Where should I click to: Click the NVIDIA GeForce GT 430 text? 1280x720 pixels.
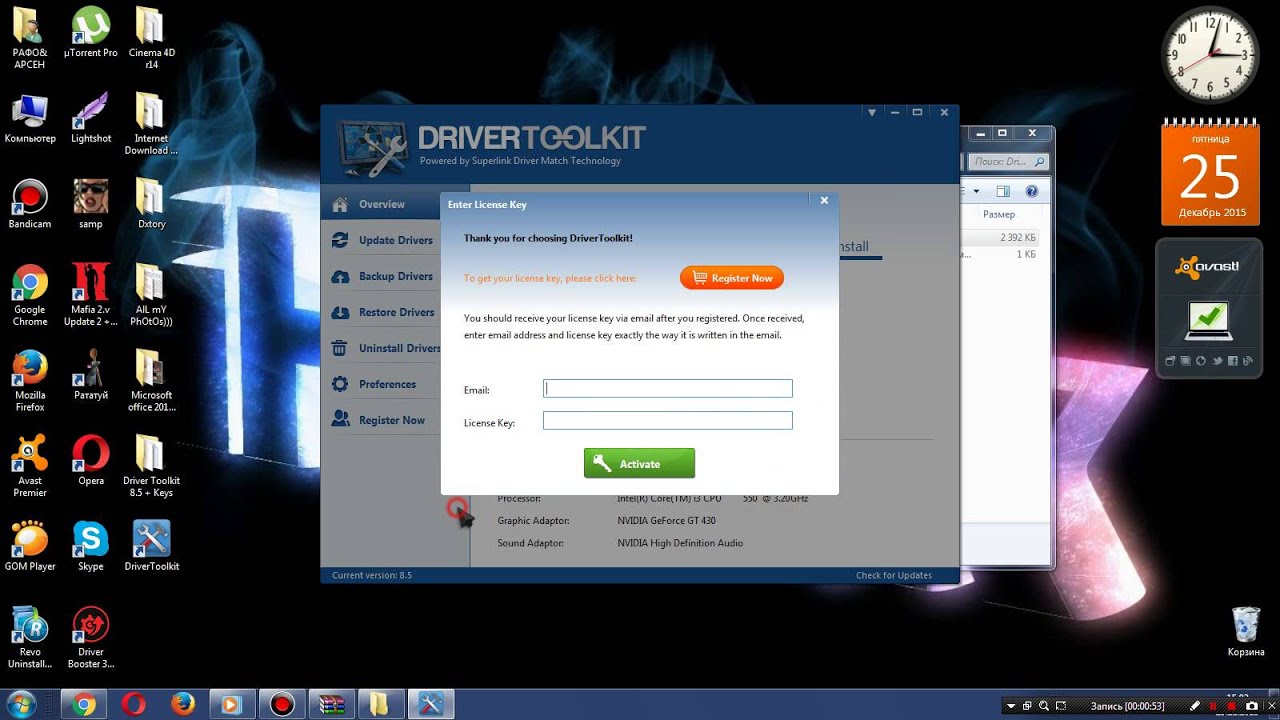pyautogui.click(x=666, y=521)
